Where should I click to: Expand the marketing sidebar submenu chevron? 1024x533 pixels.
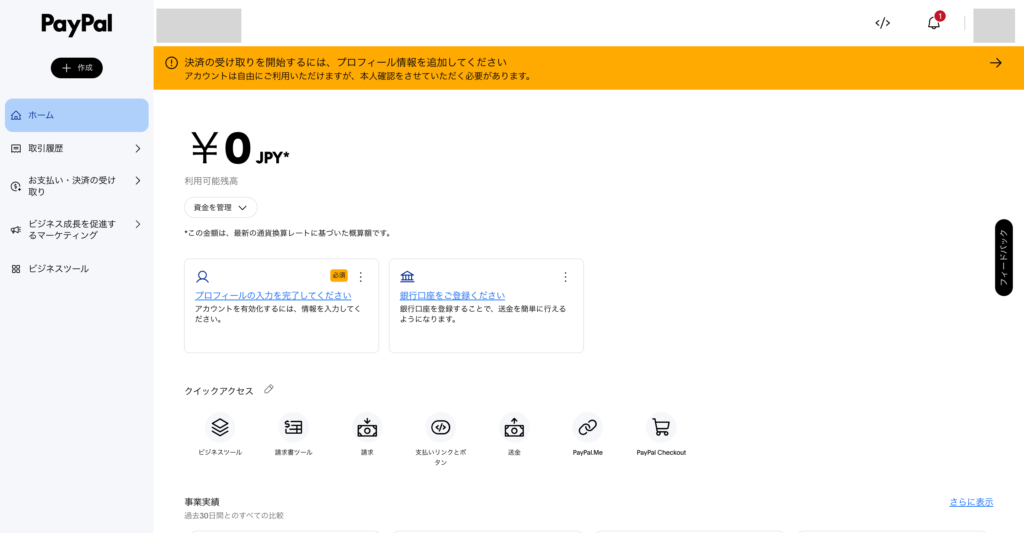coord(138,225)
